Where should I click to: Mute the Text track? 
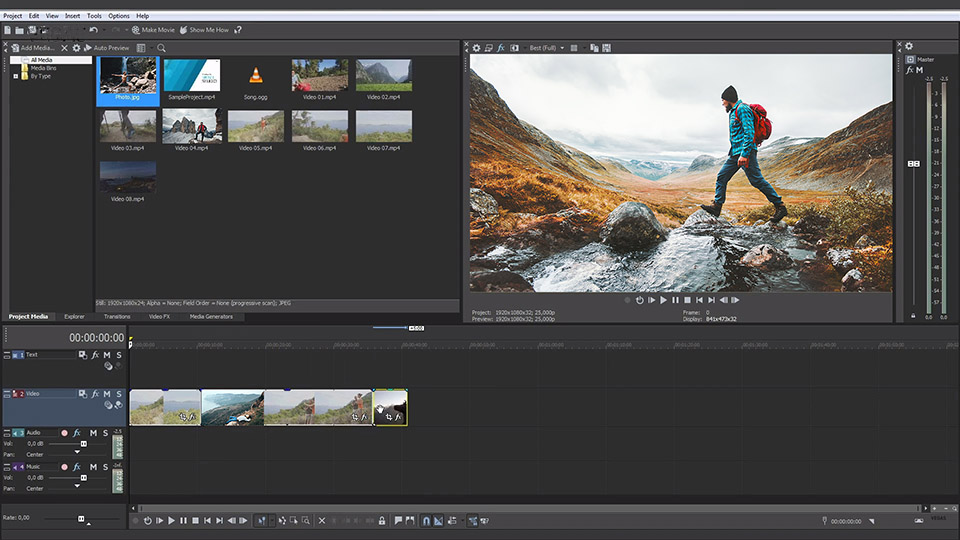coord(107,354)
